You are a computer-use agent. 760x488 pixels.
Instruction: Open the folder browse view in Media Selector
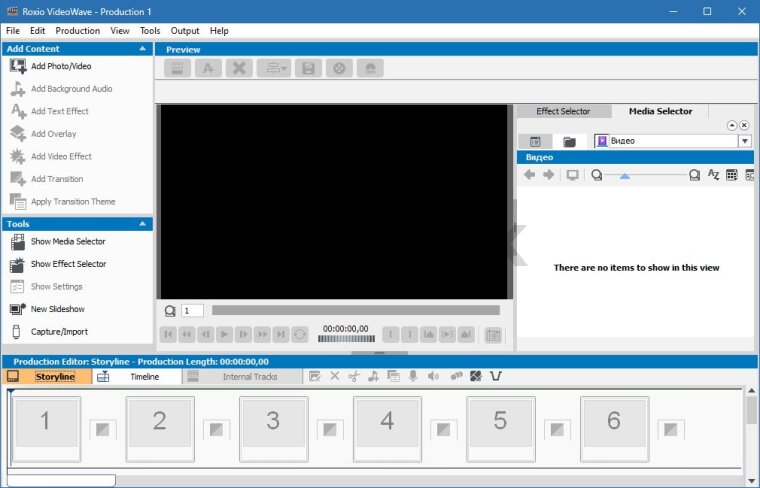[569, 142]
